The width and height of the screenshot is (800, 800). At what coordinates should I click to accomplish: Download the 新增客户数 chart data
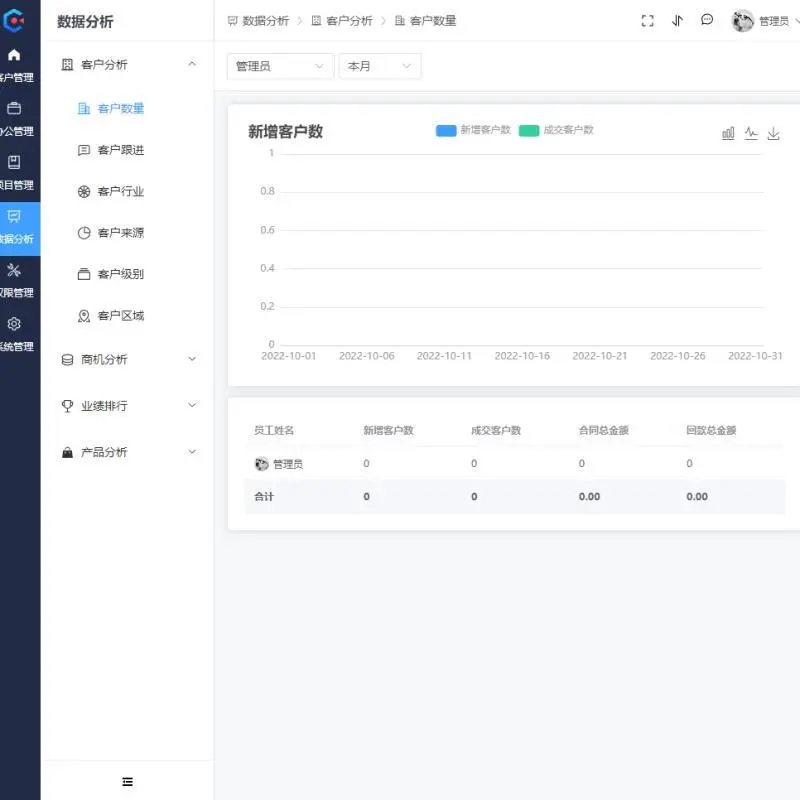point(773,132)
